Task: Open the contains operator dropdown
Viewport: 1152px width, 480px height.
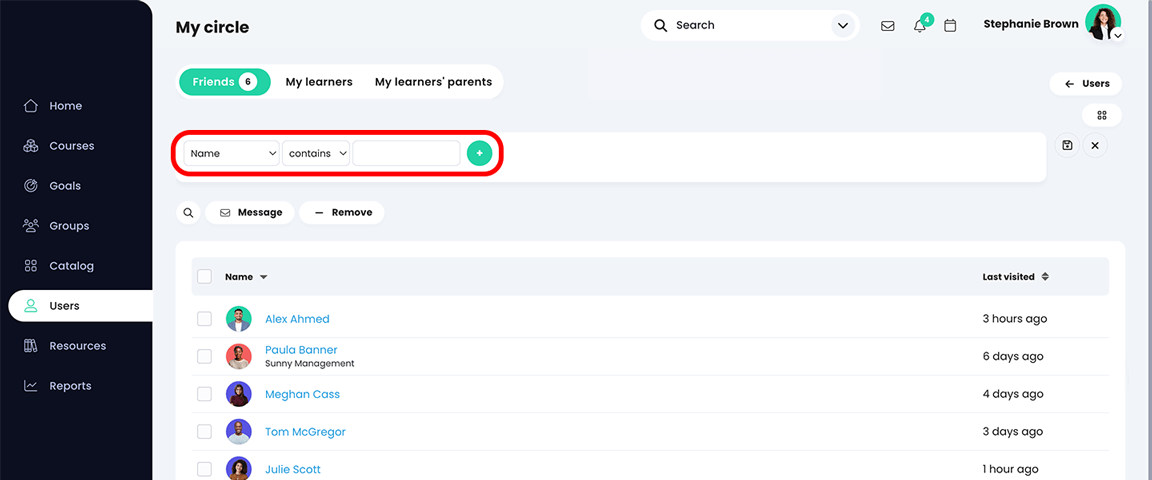Action: click(316, 153)
